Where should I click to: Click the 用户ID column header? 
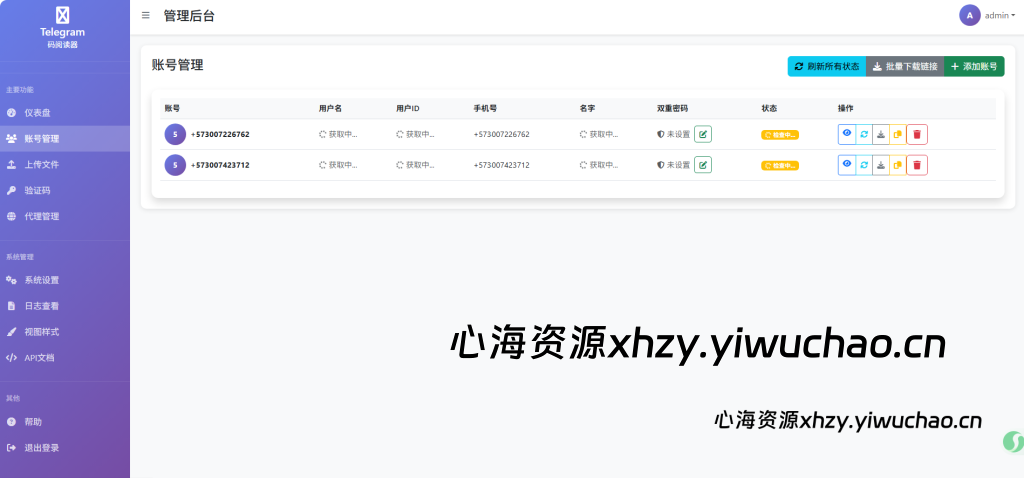408,108
